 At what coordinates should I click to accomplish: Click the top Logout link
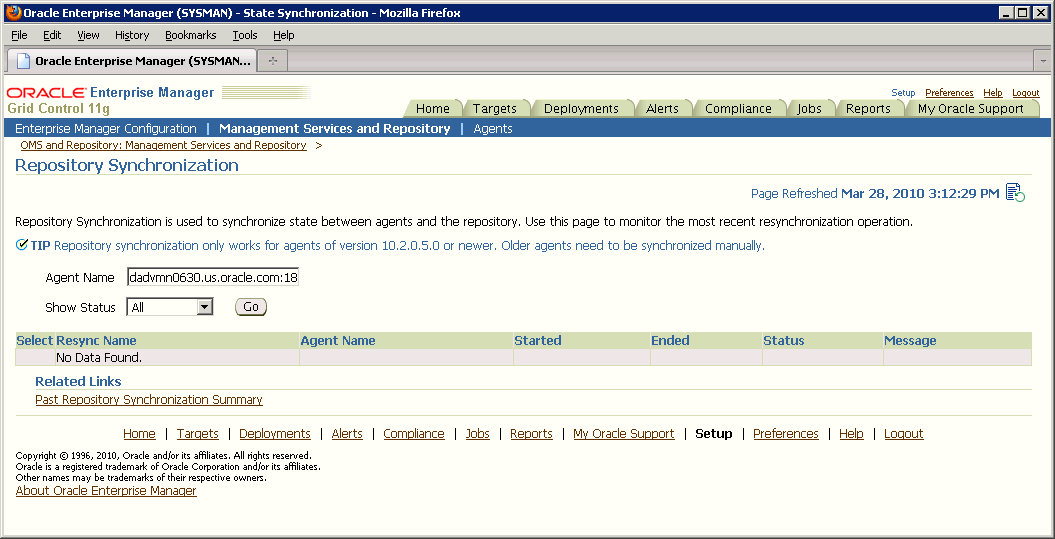click(1025, 93)
